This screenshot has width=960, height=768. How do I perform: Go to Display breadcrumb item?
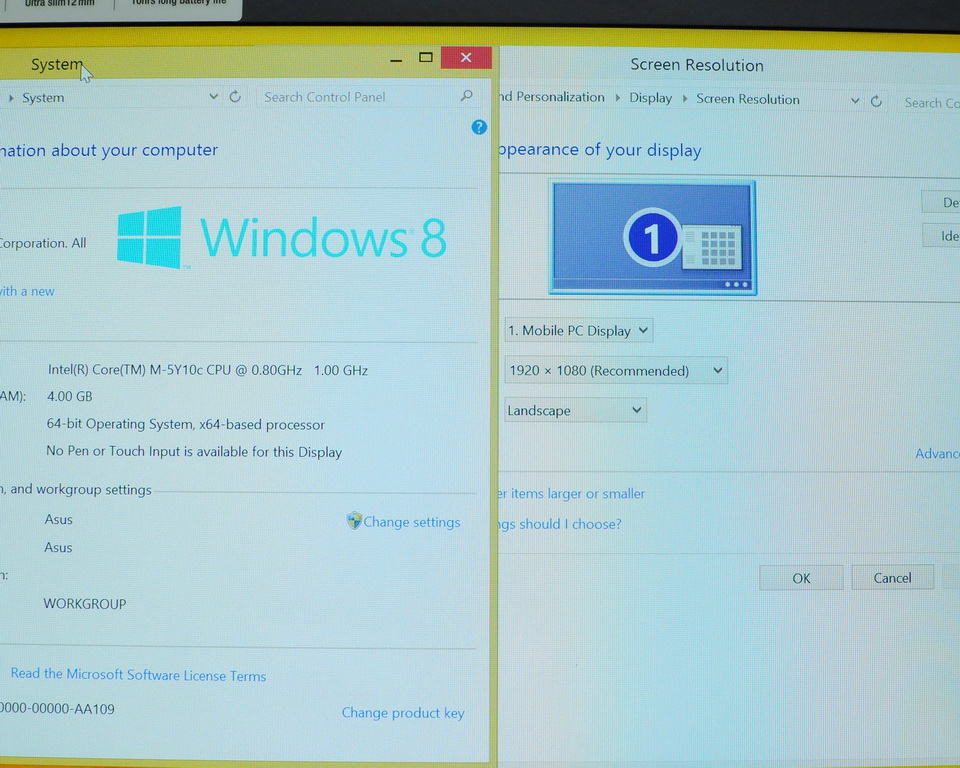coord(650,98)
